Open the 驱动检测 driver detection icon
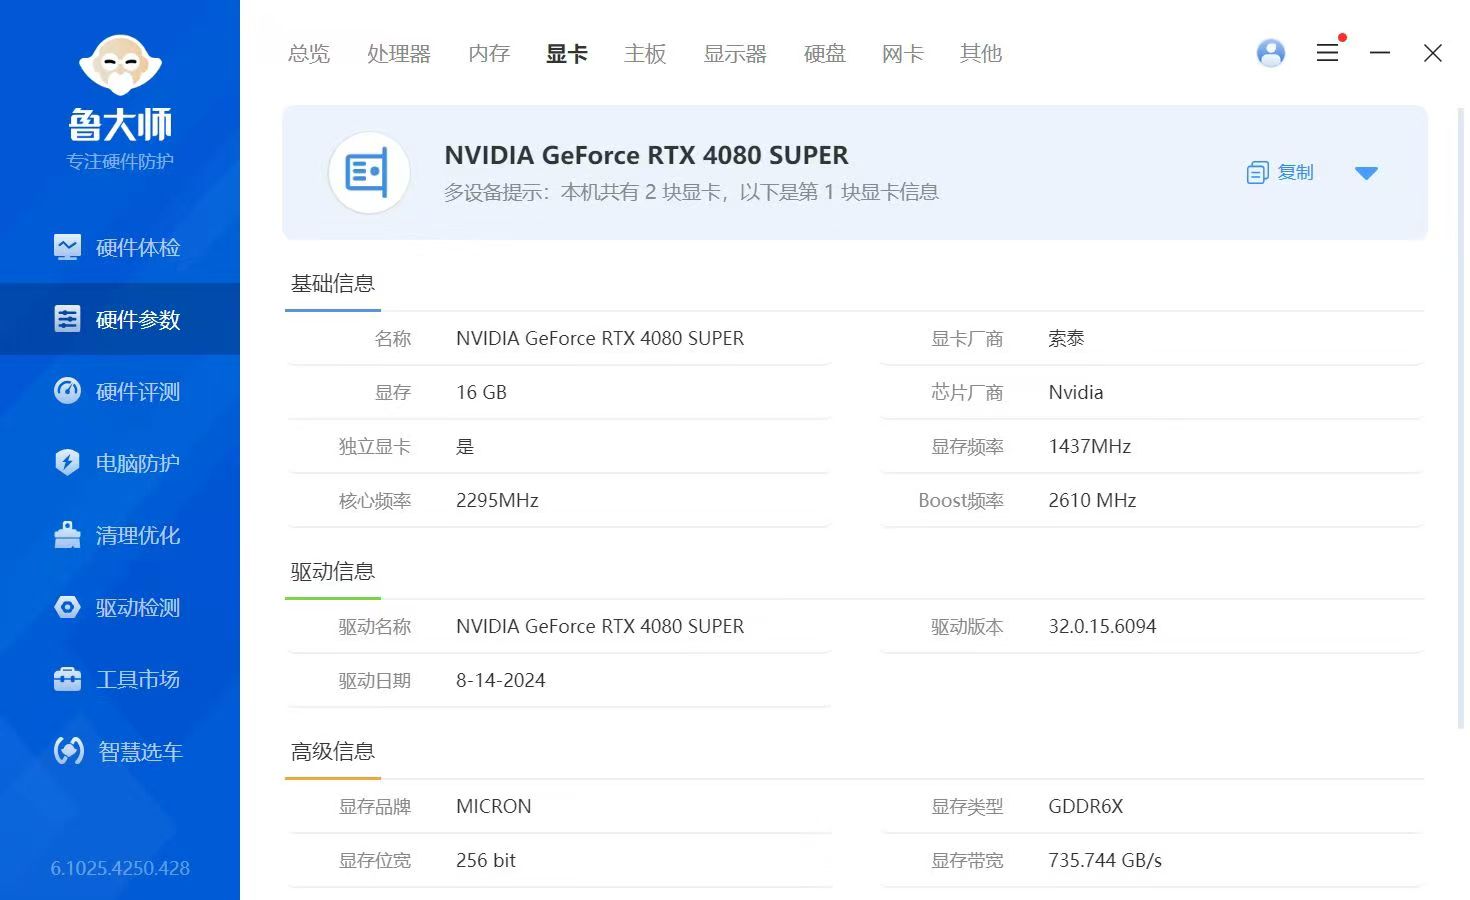This screenshot has height=900, width=1470. [x=67, y=607]
